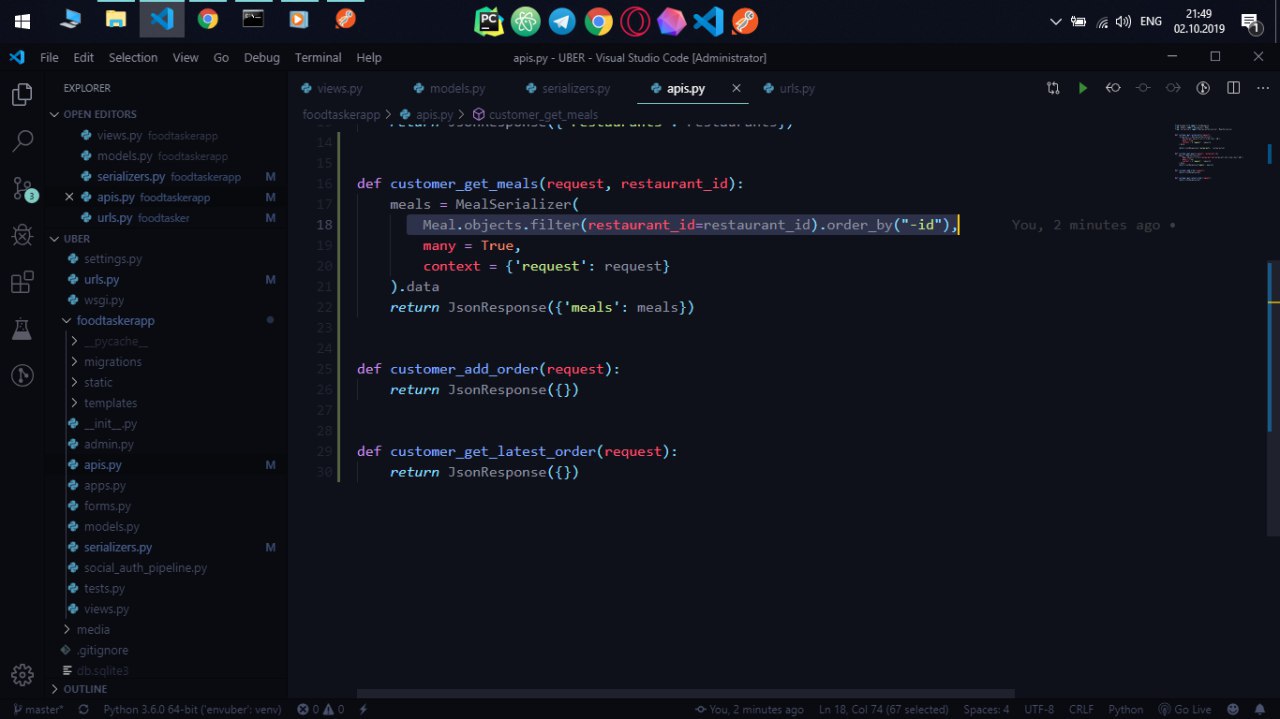Toggle file blame annotations clock icon
The width and height of the screenshot is (1280, 719).
(1204, 88)
